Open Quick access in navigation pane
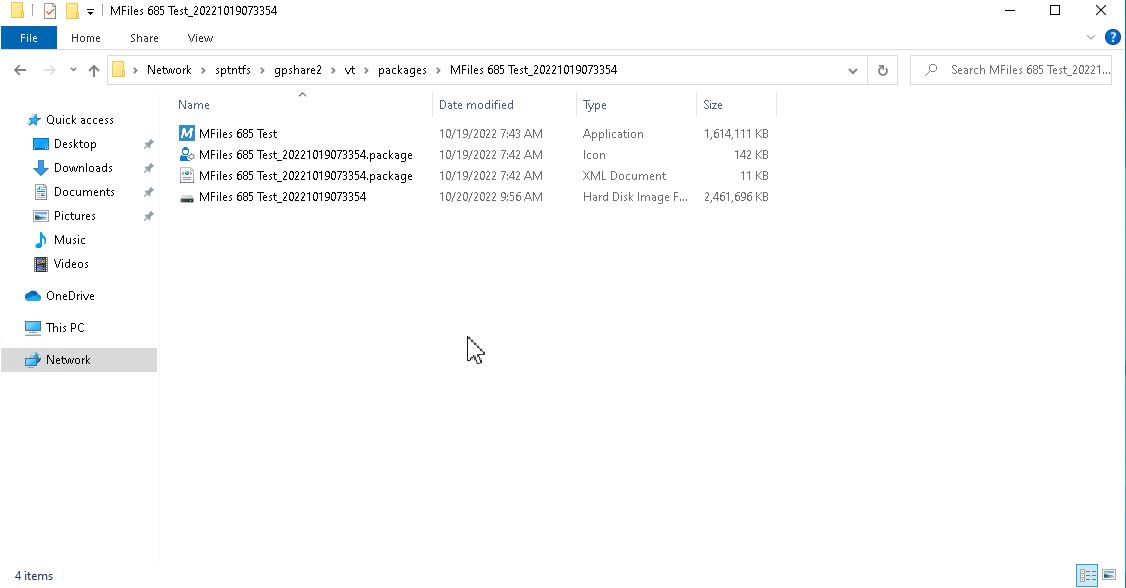The width and height of the screenshot is (1126, 588). [80, 120]
